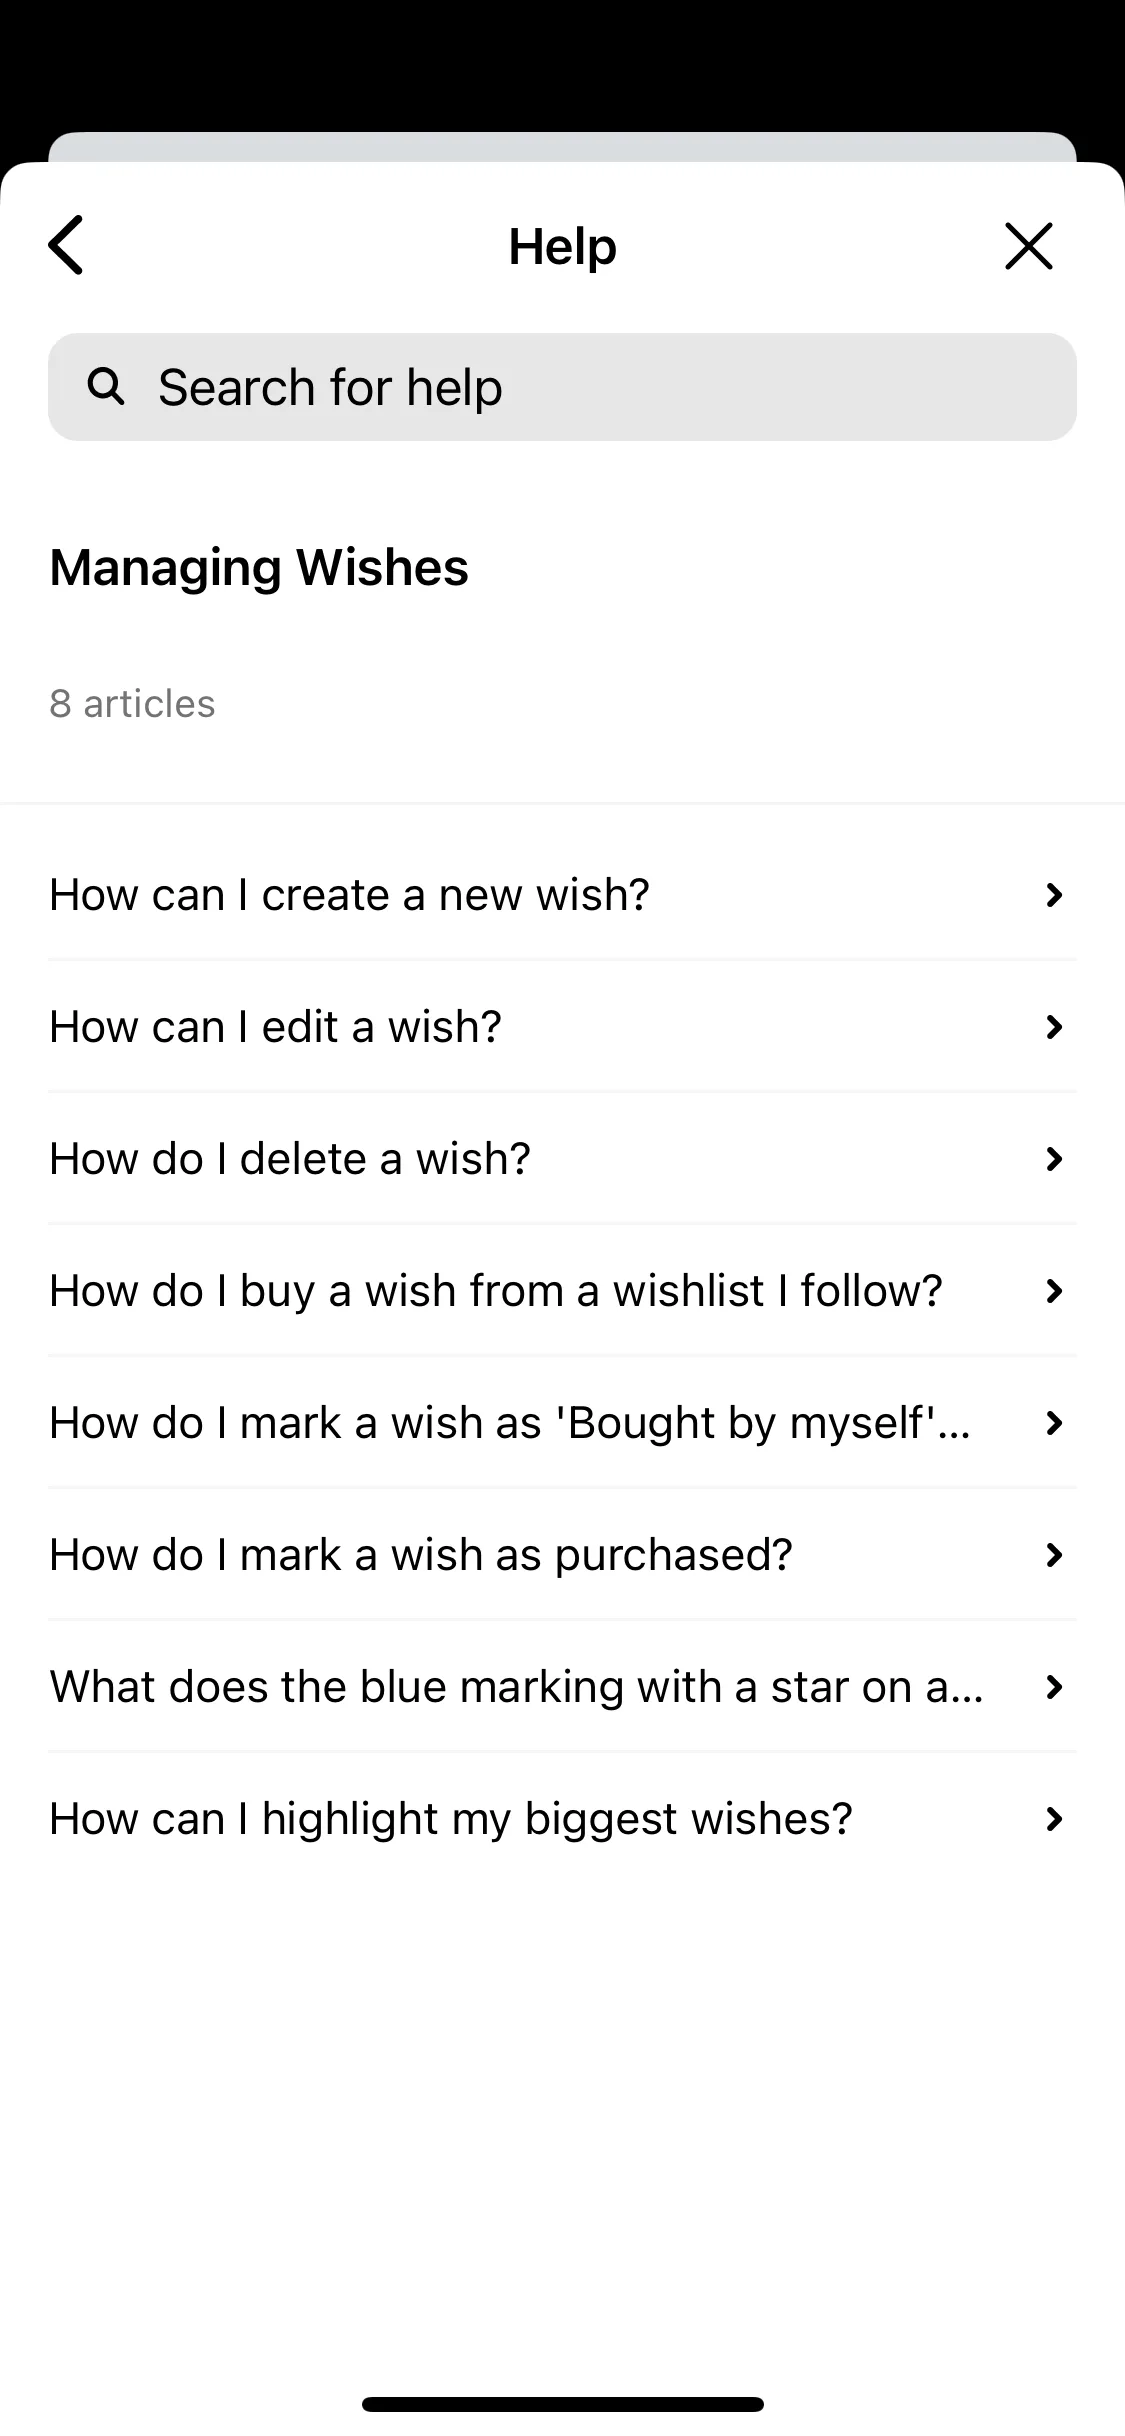This screenshot has width=1125, height=2436.
Task: Tap the back arrow in Help header
Action: [66, 245]
